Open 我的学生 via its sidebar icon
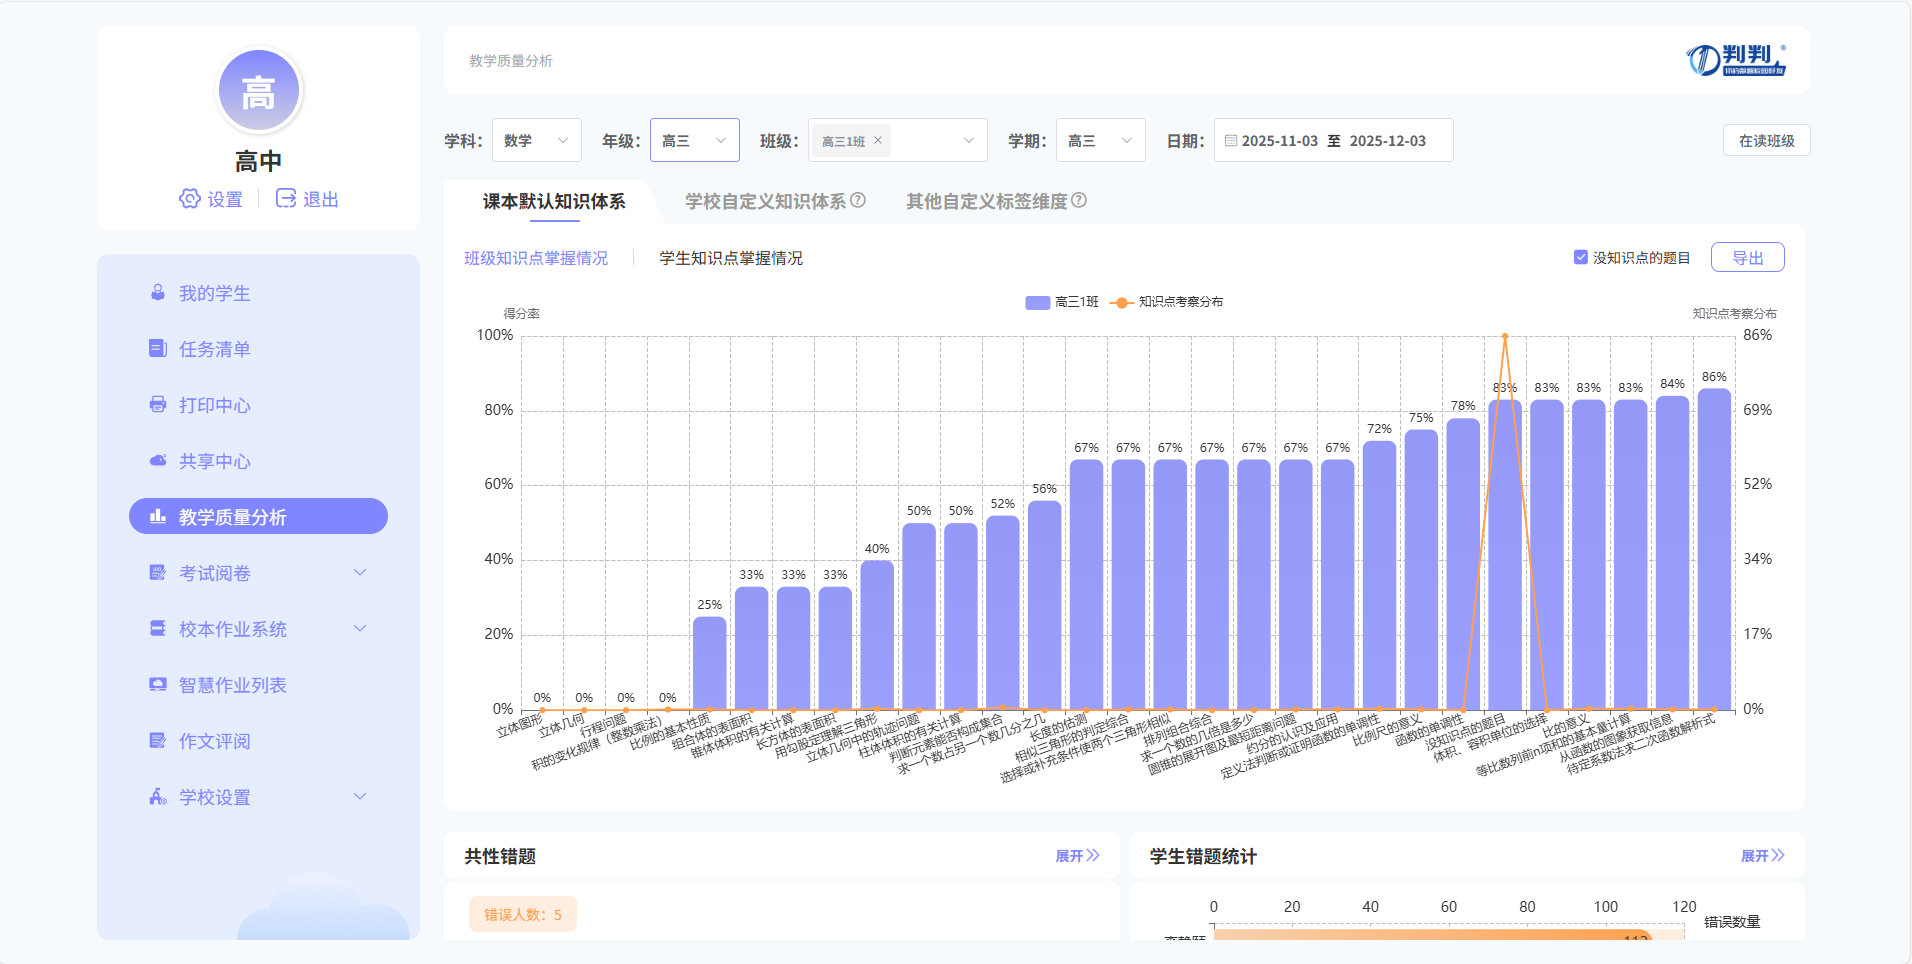 click(158, 293)
